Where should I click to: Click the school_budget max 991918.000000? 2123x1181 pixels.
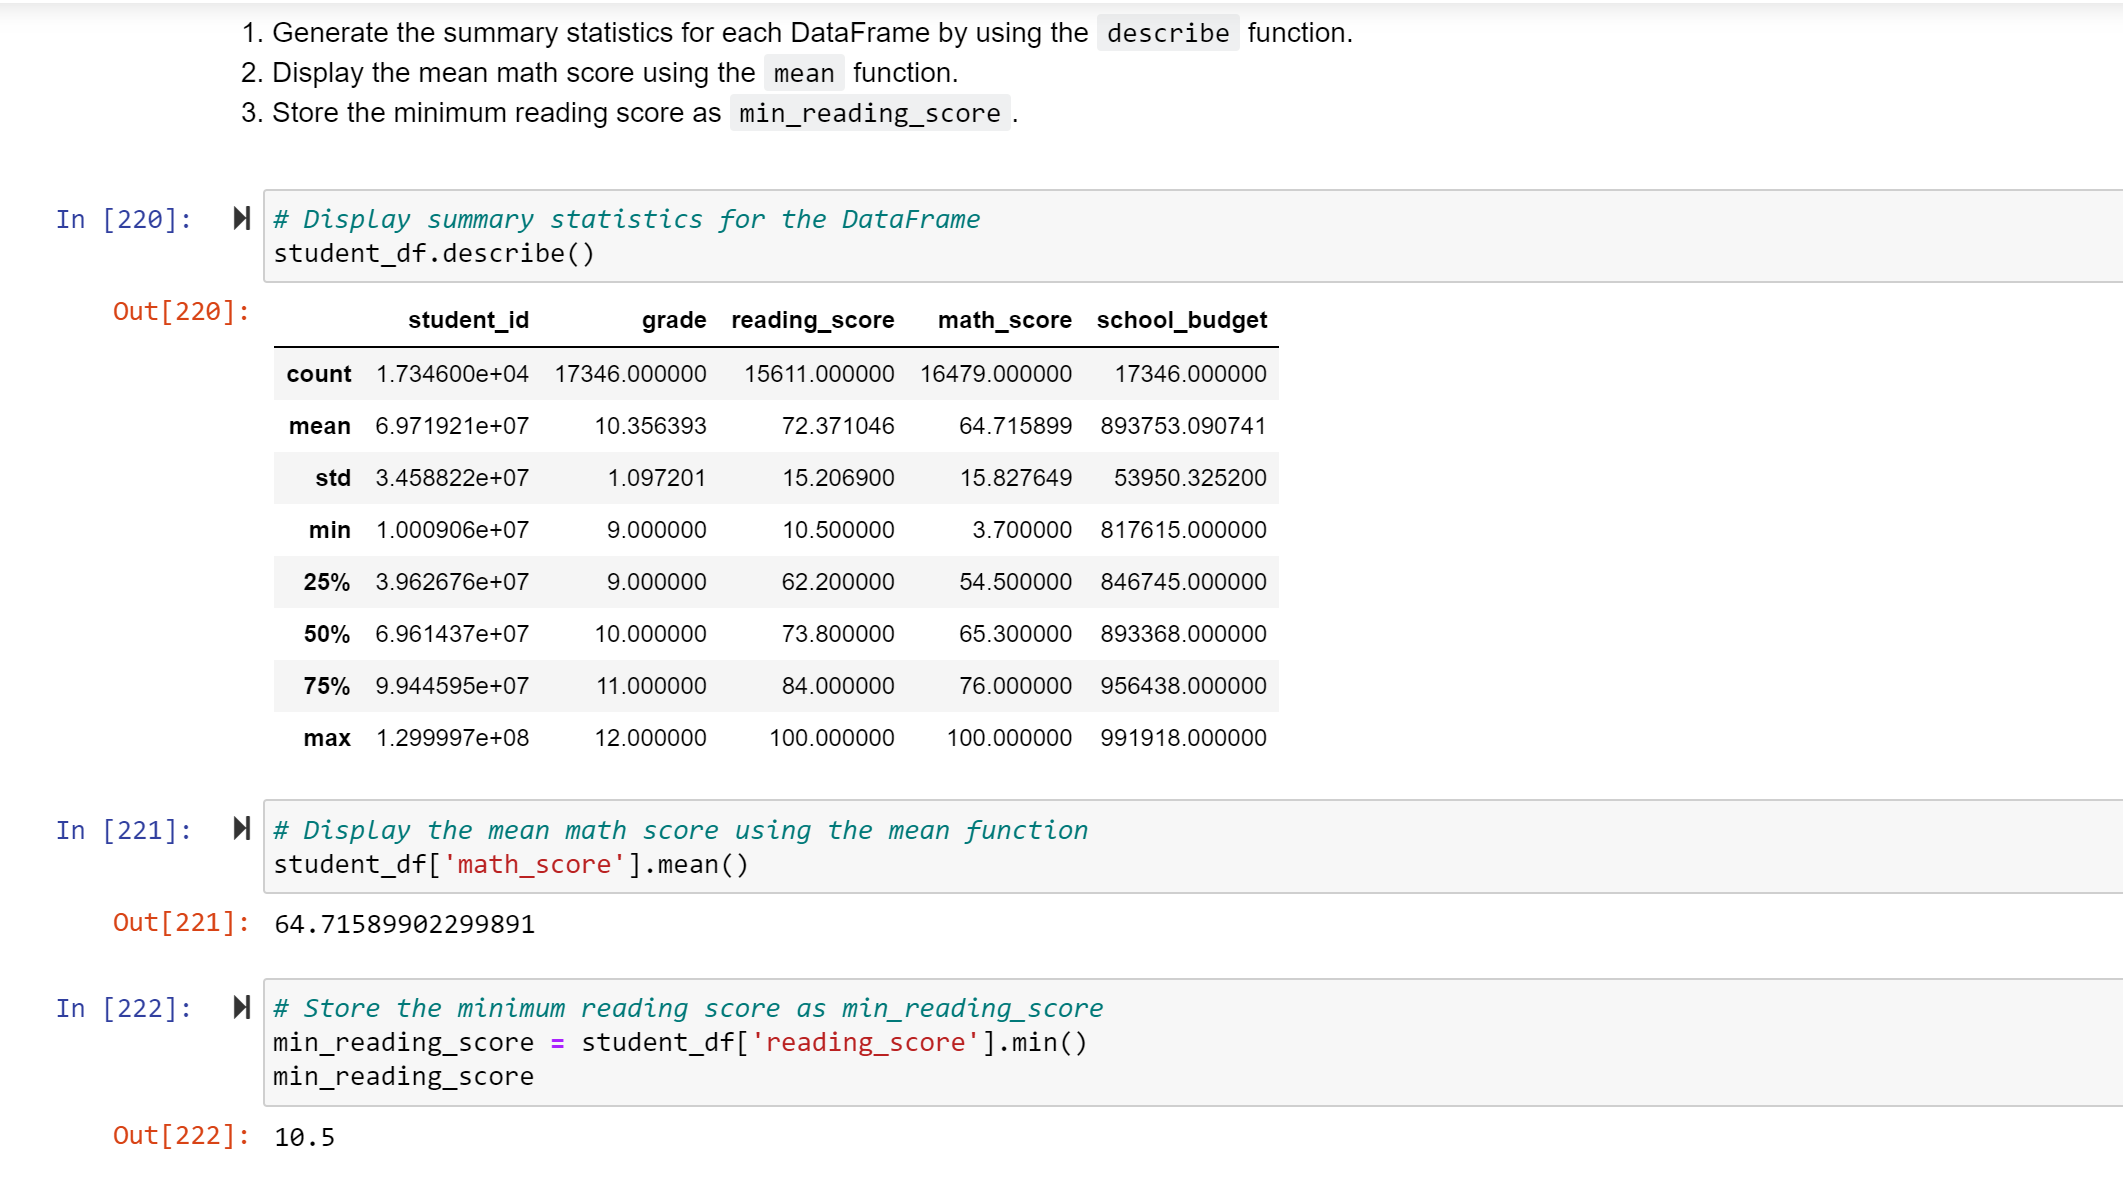(1183, 738)
